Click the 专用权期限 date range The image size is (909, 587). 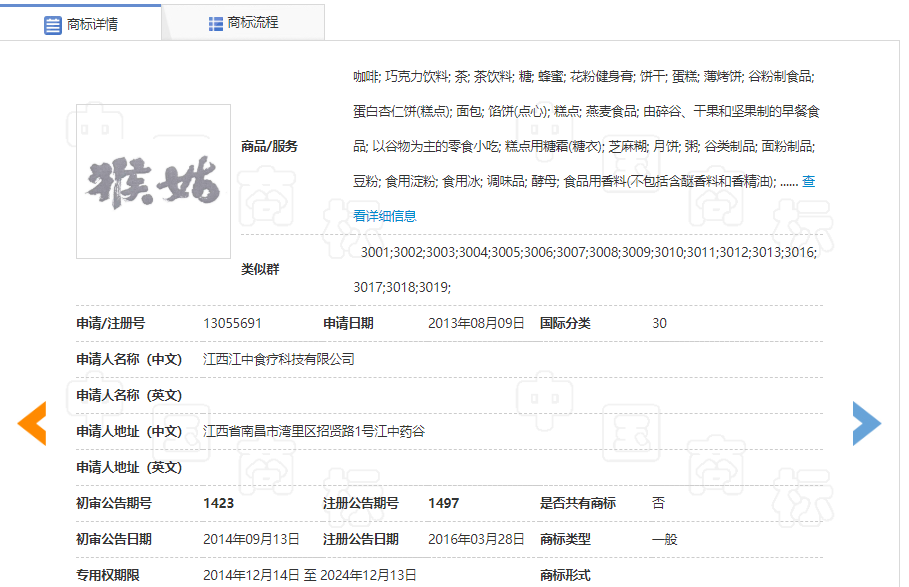click(x=309, y=575)
